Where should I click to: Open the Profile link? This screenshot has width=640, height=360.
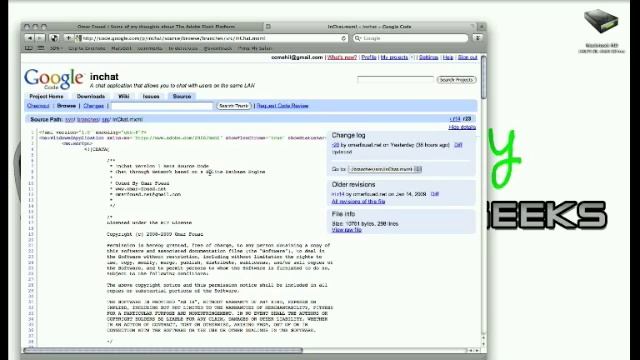pos(369,58)
